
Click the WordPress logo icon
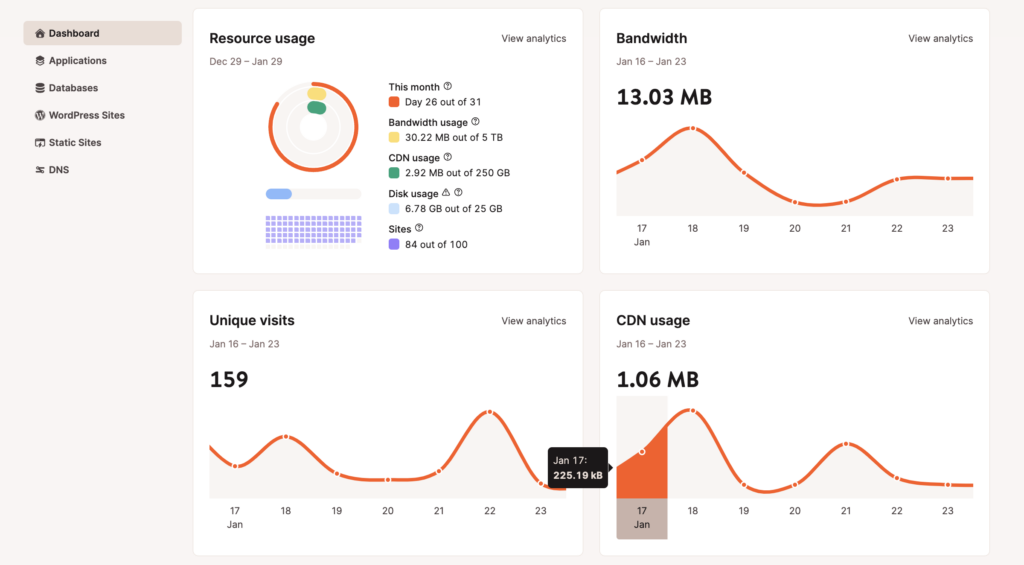(40, 115)
